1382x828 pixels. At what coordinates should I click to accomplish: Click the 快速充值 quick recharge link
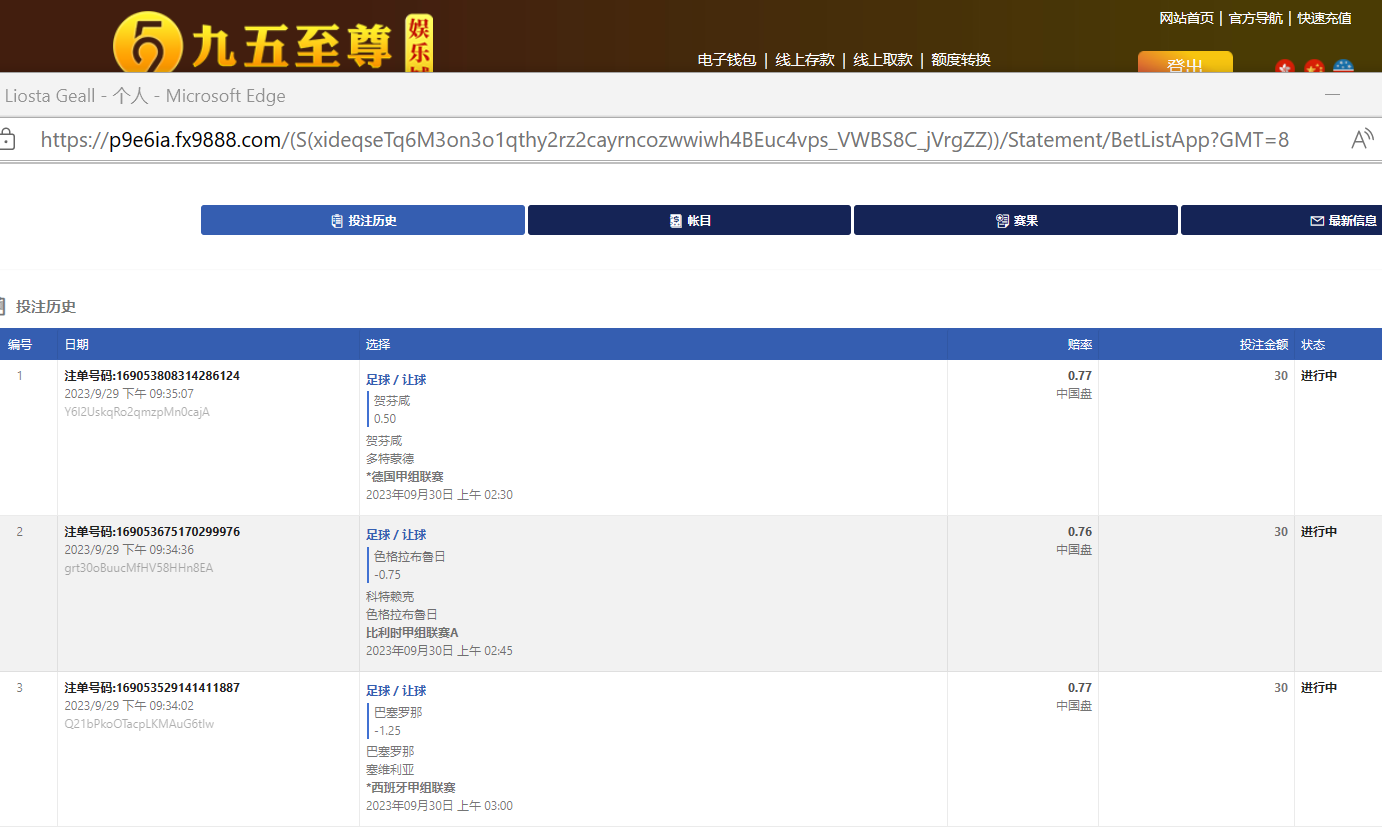pos(1324,18)
